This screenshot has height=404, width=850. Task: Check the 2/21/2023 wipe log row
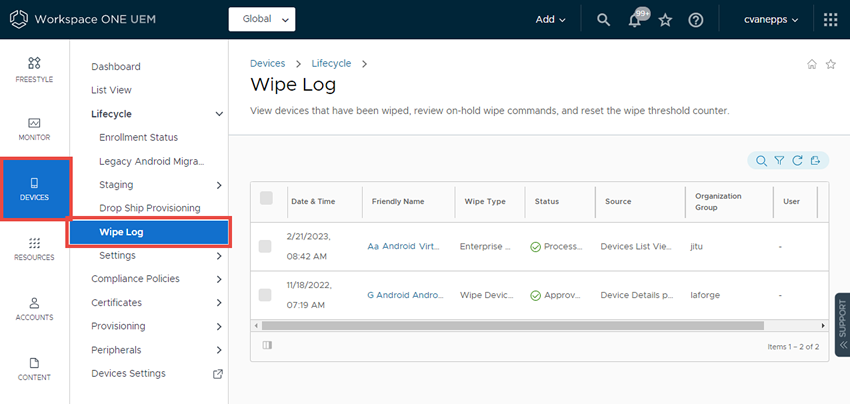(x=265, y=247)
